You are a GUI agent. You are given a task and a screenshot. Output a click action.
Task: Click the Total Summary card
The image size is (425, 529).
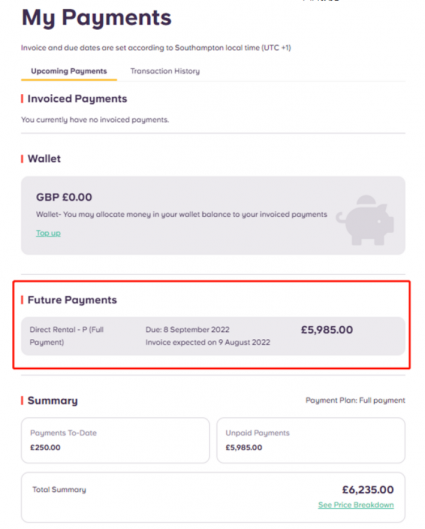point(213,497)
